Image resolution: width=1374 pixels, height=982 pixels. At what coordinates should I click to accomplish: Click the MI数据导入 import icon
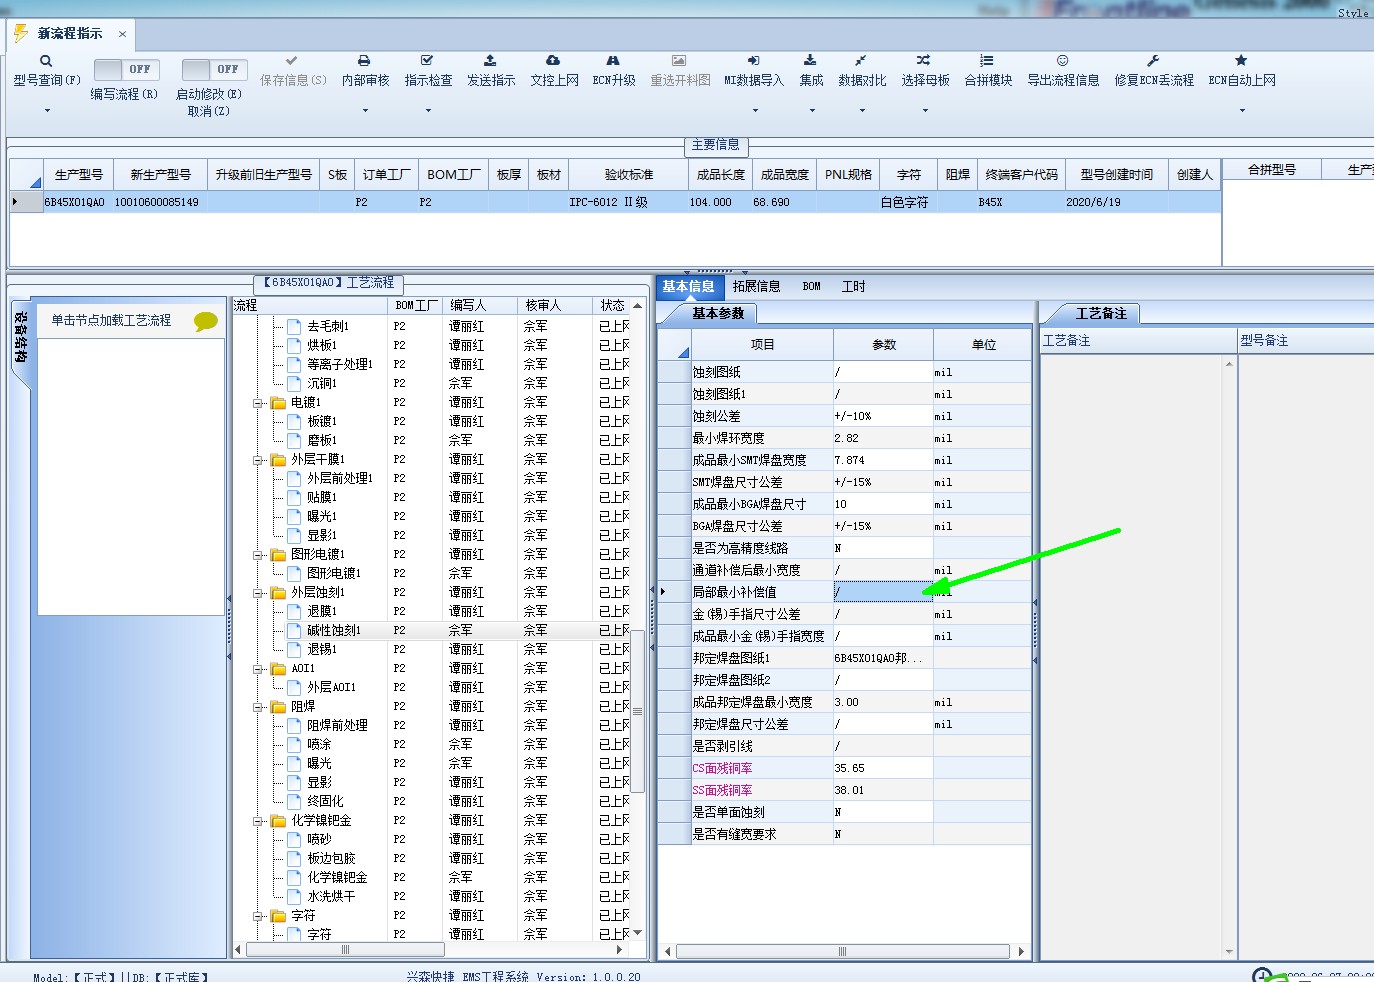(x=753, y=61)
